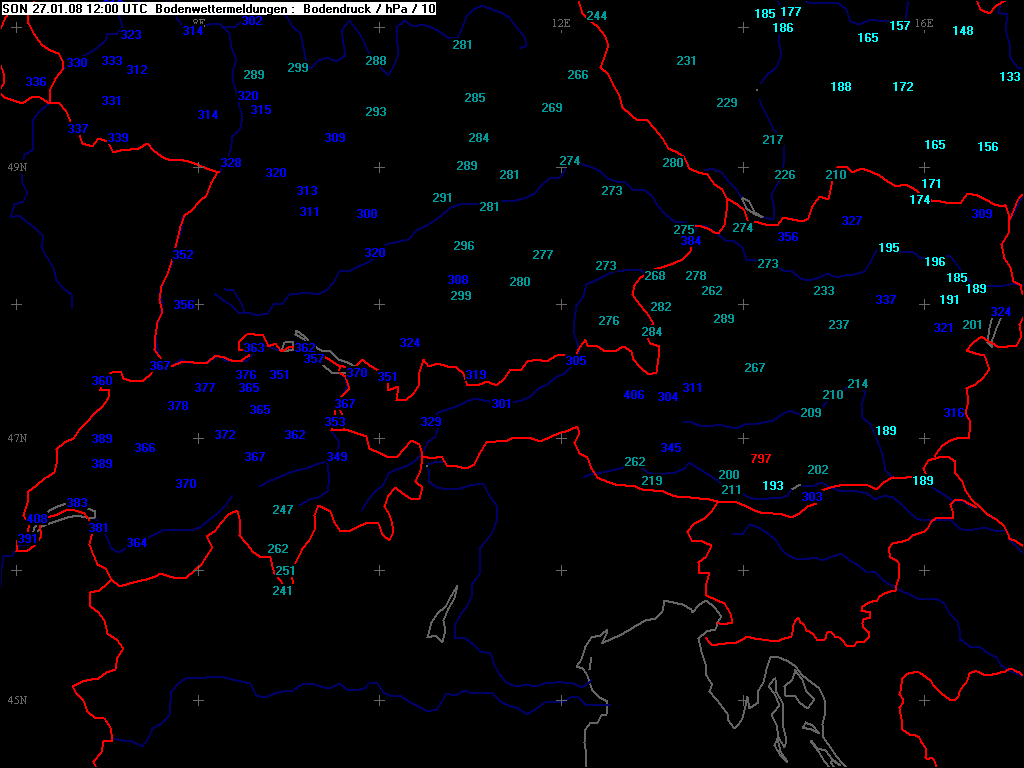Image resolution: width=1024 pixels, height=768 pixels.
Task: Select the blue 316 station value
Action: tap(954, 413)
